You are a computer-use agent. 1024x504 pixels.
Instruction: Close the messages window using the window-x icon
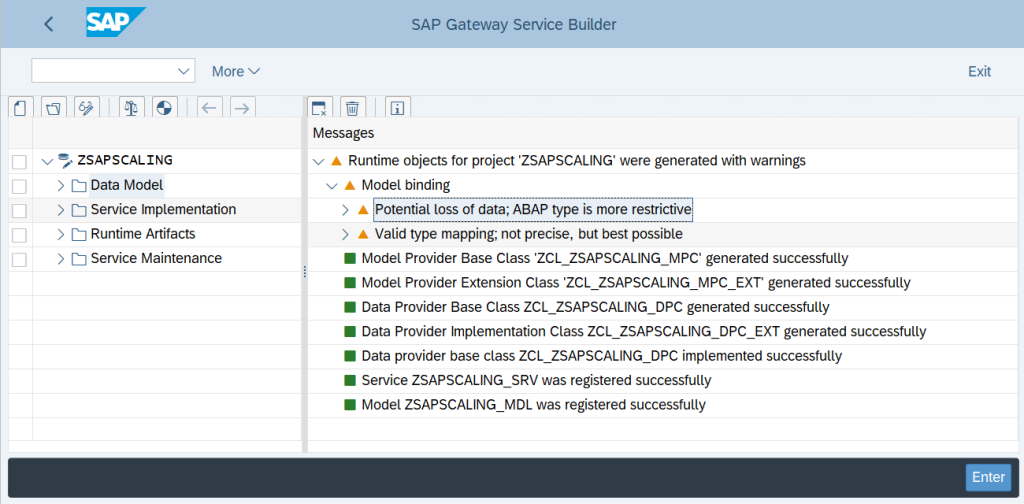(x=319, y=108)
